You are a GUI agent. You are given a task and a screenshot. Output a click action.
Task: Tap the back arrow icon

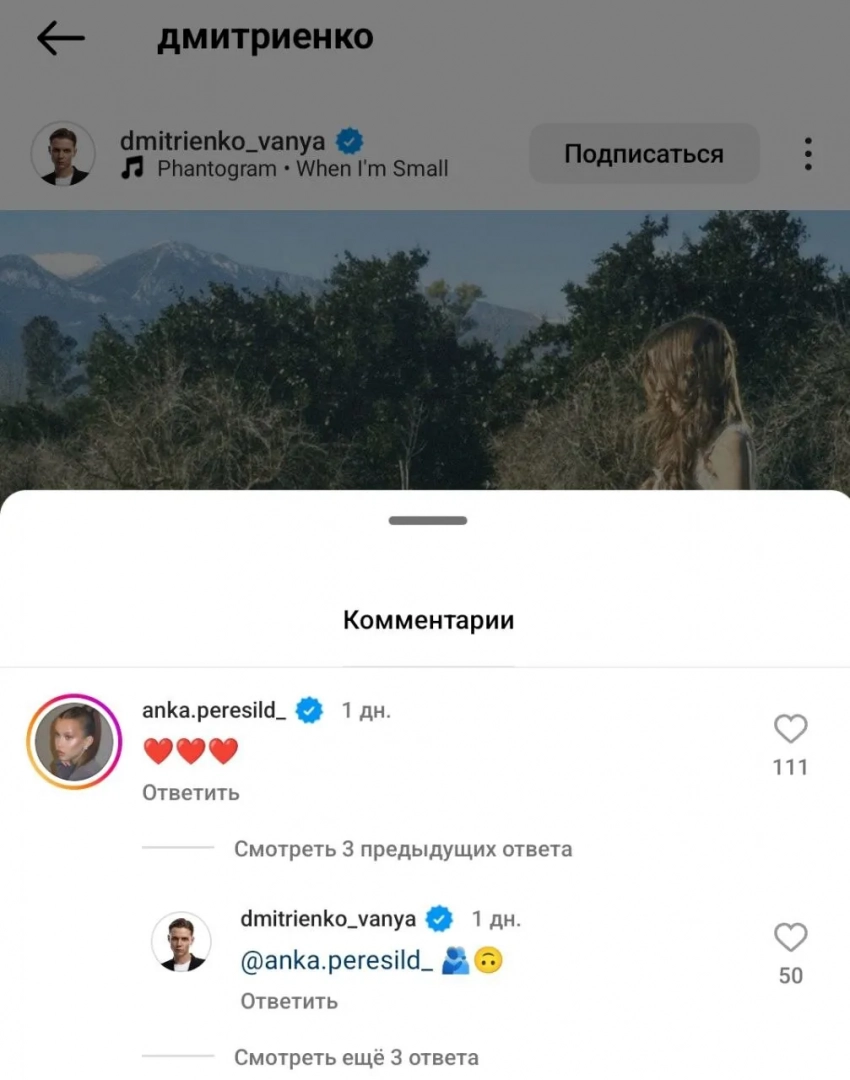click(x=61, y=37)
